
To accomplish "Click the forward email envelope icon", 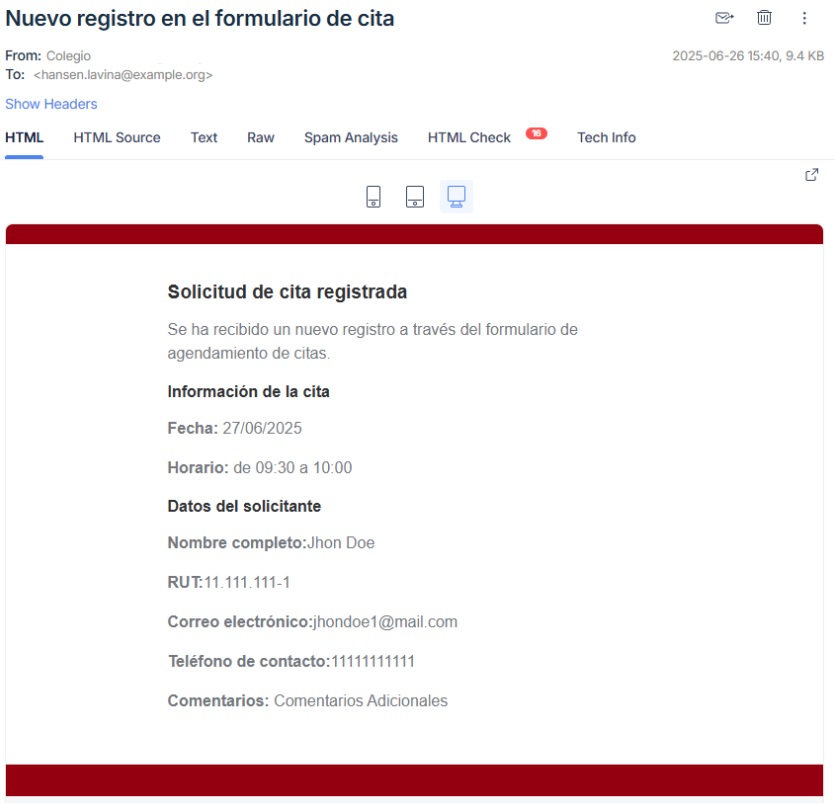I will click(724, 18).
